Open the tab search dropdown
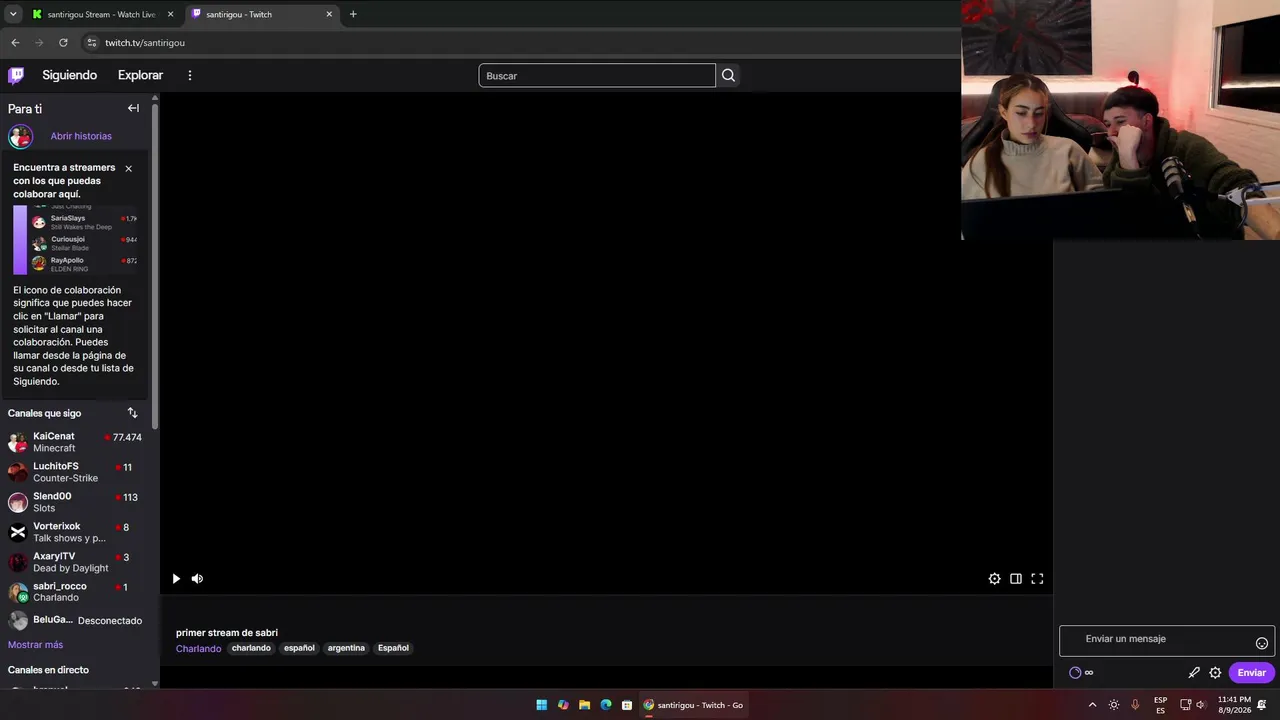 pyautogui.click(x=13, y=14)
